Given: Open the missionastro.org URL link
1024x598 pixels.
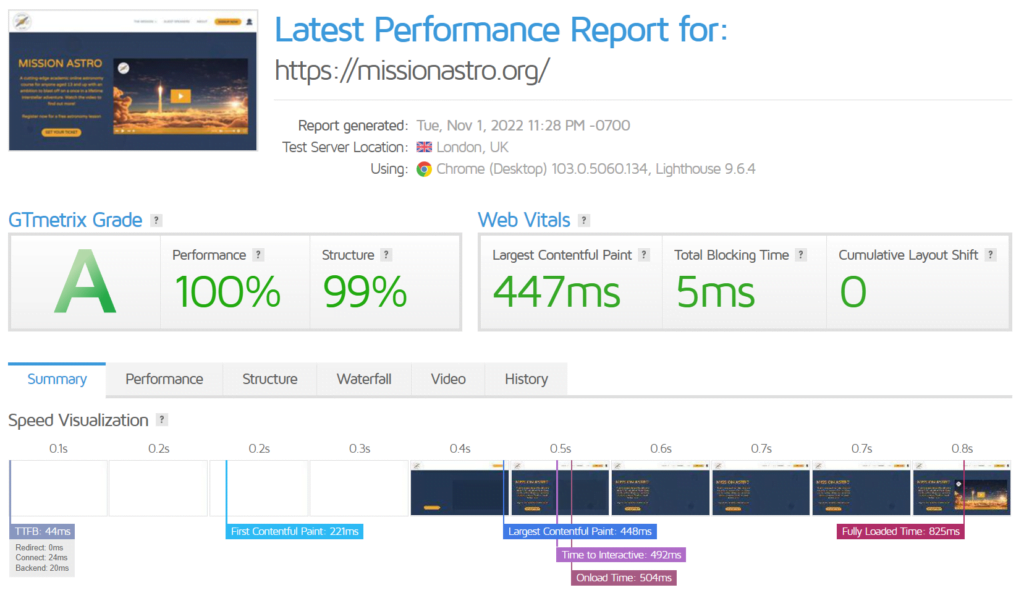Looking at the screenshot, I should point(412,71).
